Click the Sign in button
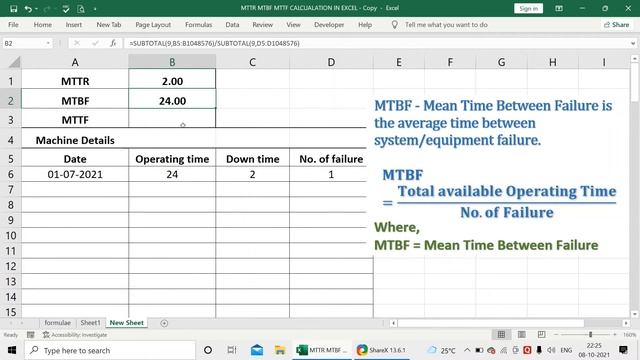Screen dimensions: 640x360 click(529, 8)
